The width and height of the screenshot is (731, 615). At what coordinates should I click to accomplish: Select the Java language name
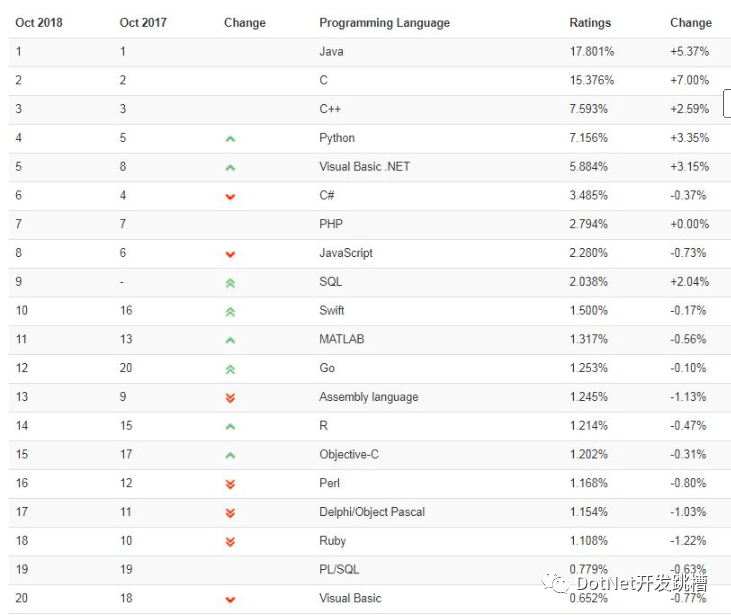(x=331, y=51)
